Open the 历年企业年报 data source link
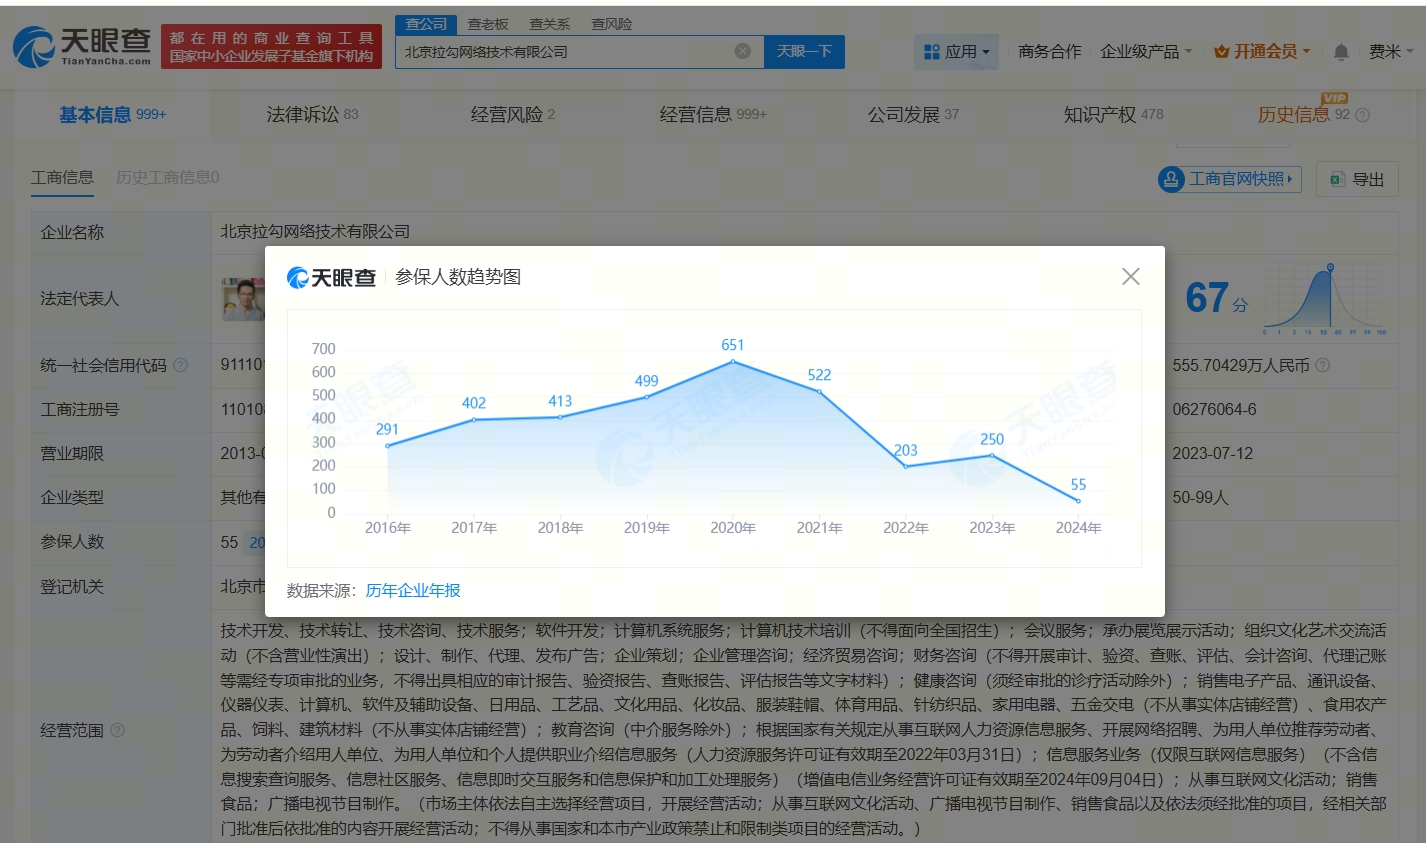 point(413,591)
